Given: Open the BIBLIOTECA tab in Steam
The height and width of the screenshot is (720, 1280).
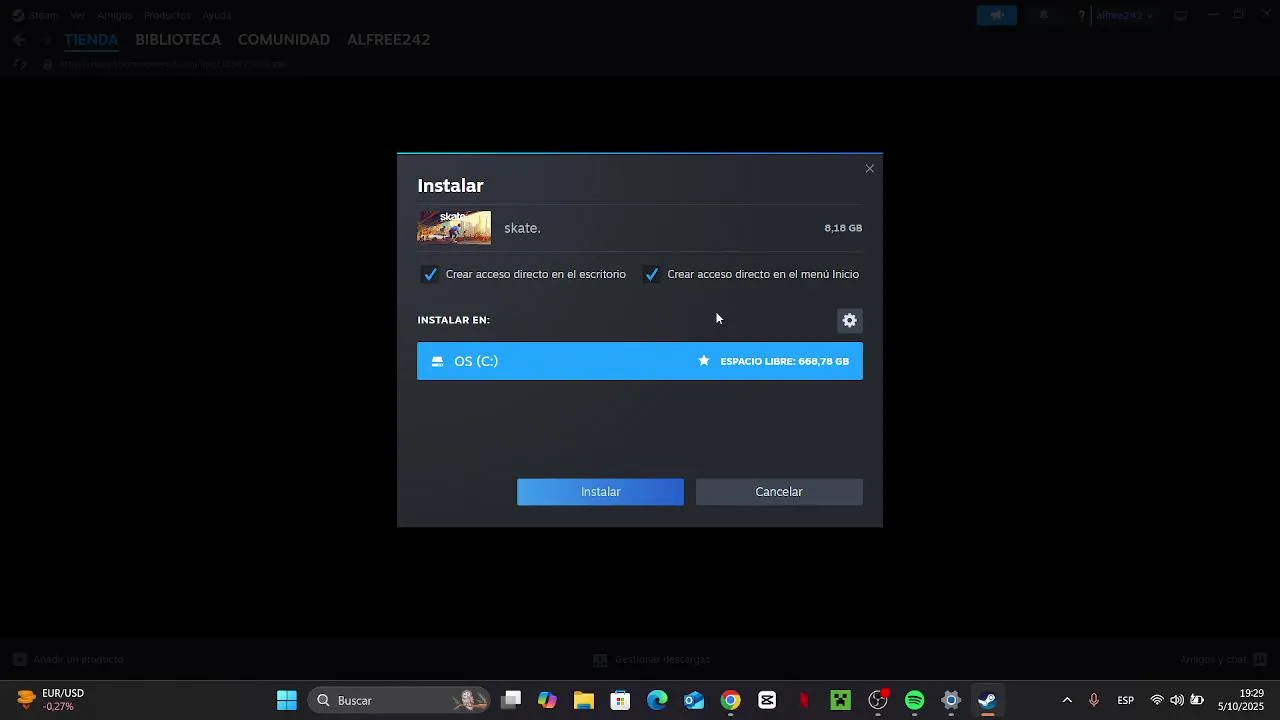Looking at the screenshot, I should click(178, 40).
